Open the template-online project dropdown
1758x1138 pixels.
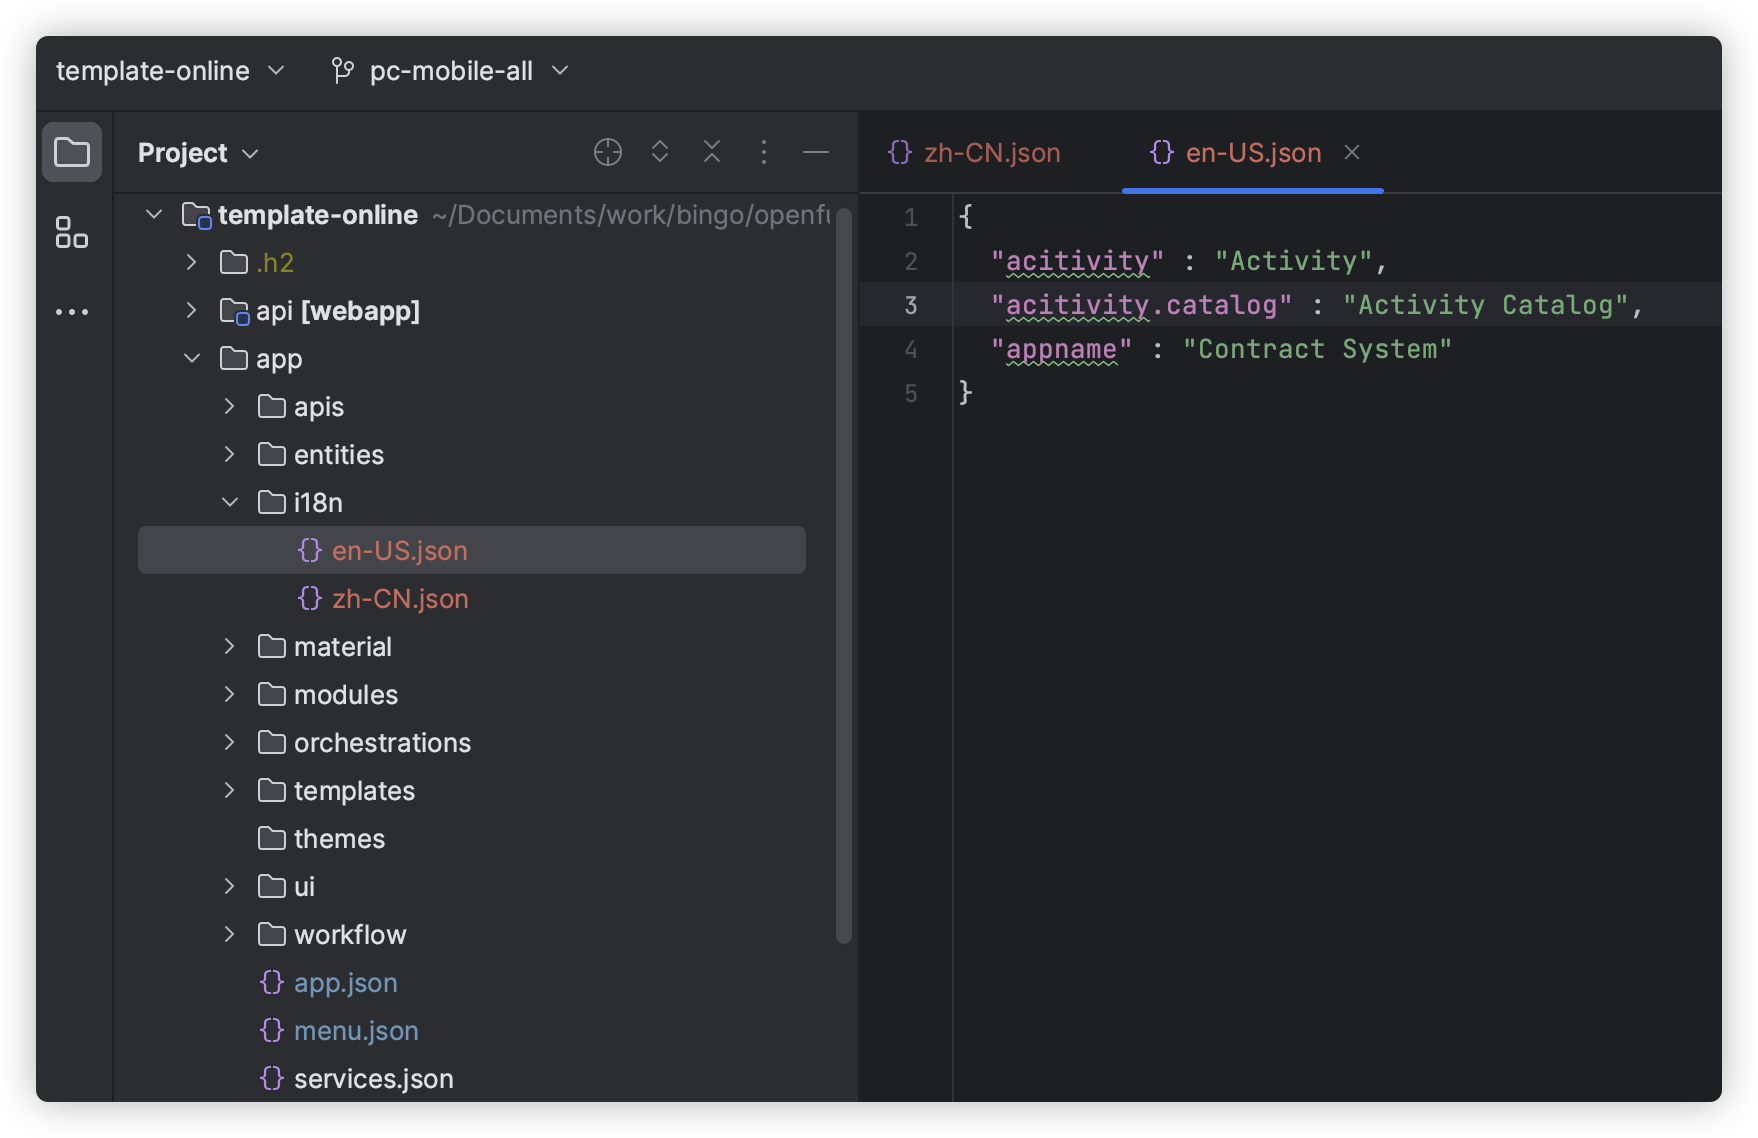coord(170,71)
